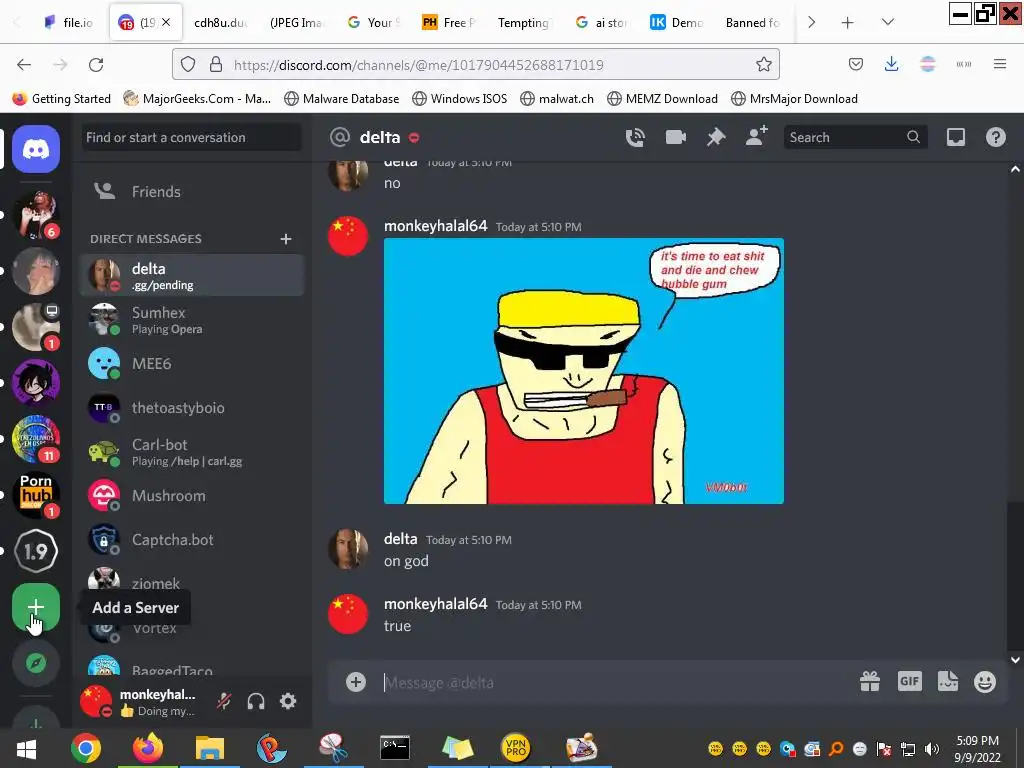Switch to the ai story Google tab
1024x768 pixels.
click(601, 22)
